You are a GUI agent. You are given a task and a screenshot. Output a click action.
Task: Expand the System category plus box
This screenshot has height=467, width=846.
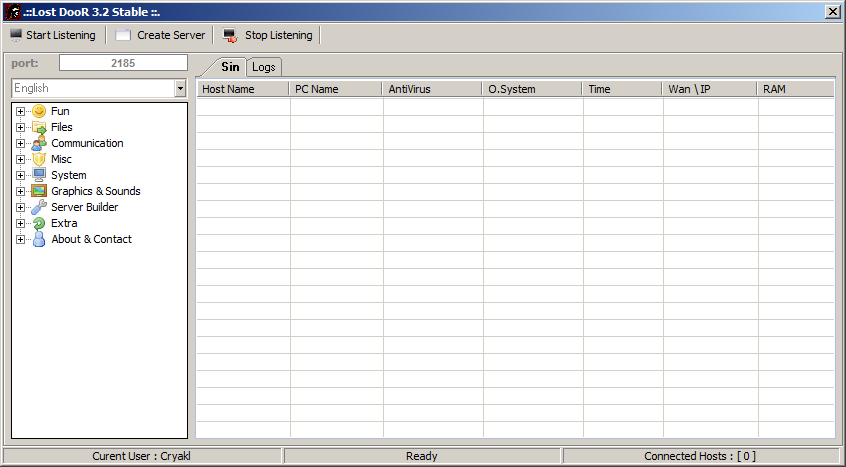(20, 175)
